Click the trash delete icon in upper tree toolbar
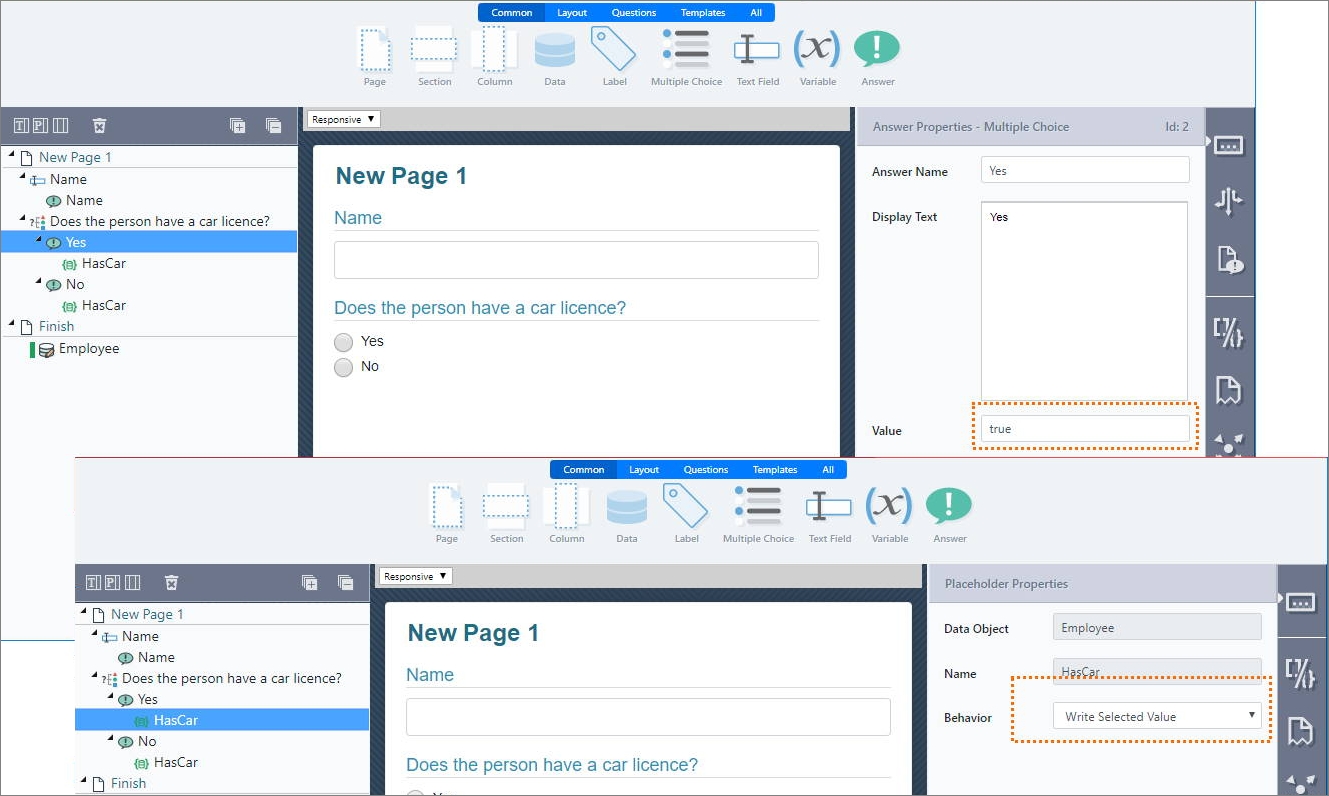Viewport: 1329px width, 796px height. (x=99, y=125)
